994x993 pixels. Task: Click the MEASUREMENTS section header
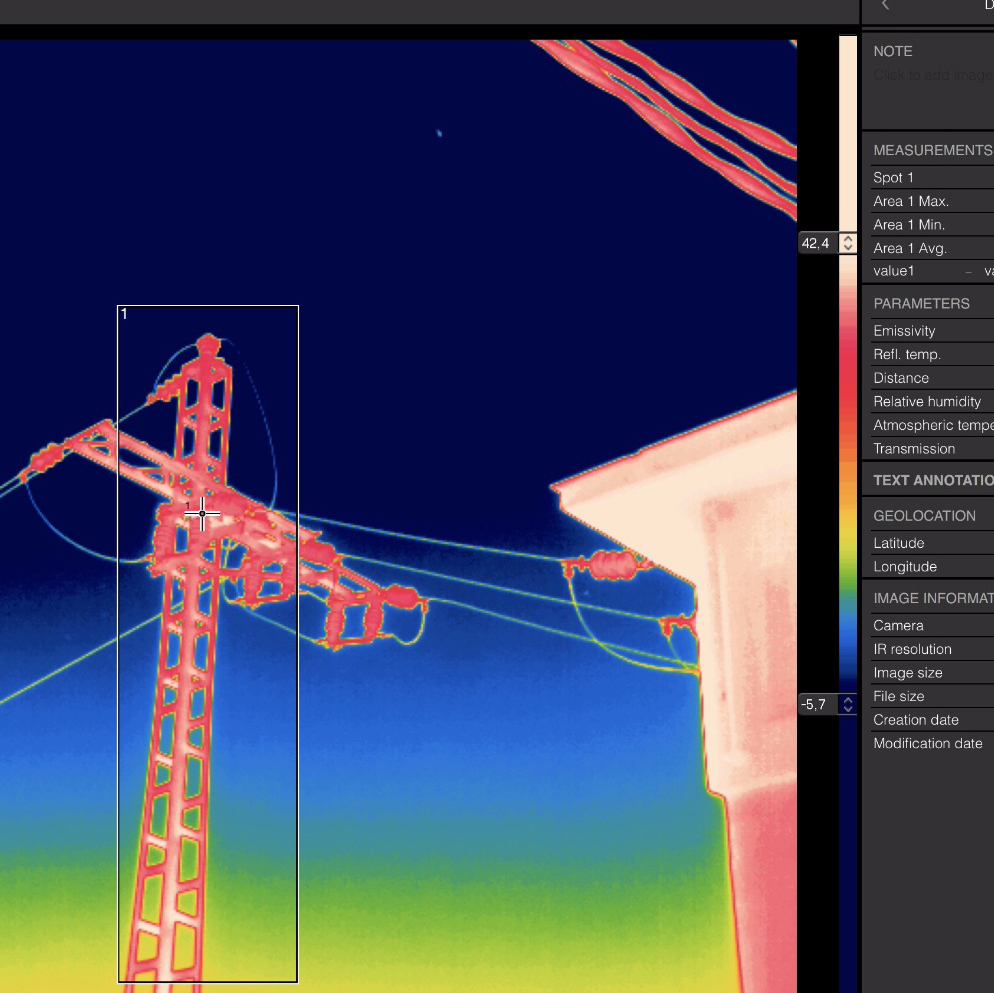(931, 150)
